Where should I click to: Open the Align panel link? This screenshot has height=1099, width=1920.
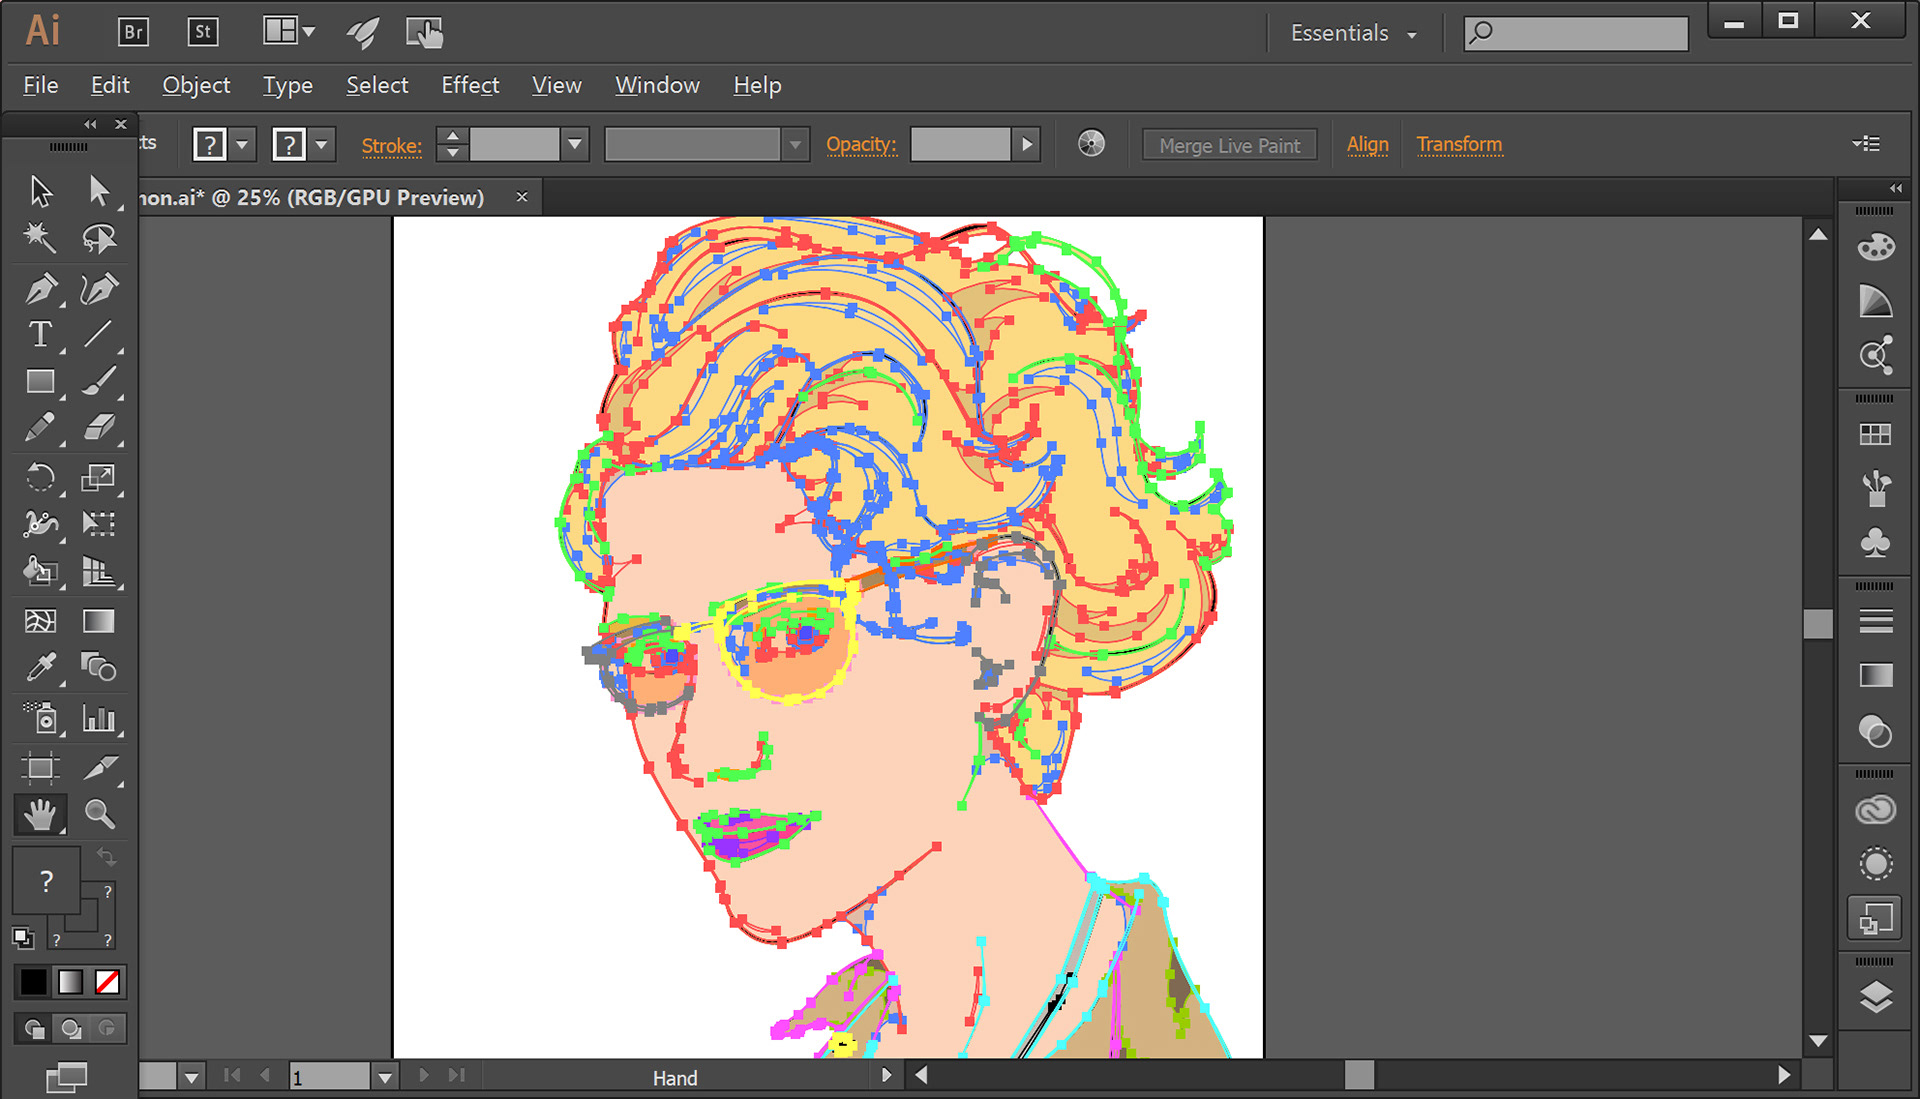click(x=1367, y=144)
